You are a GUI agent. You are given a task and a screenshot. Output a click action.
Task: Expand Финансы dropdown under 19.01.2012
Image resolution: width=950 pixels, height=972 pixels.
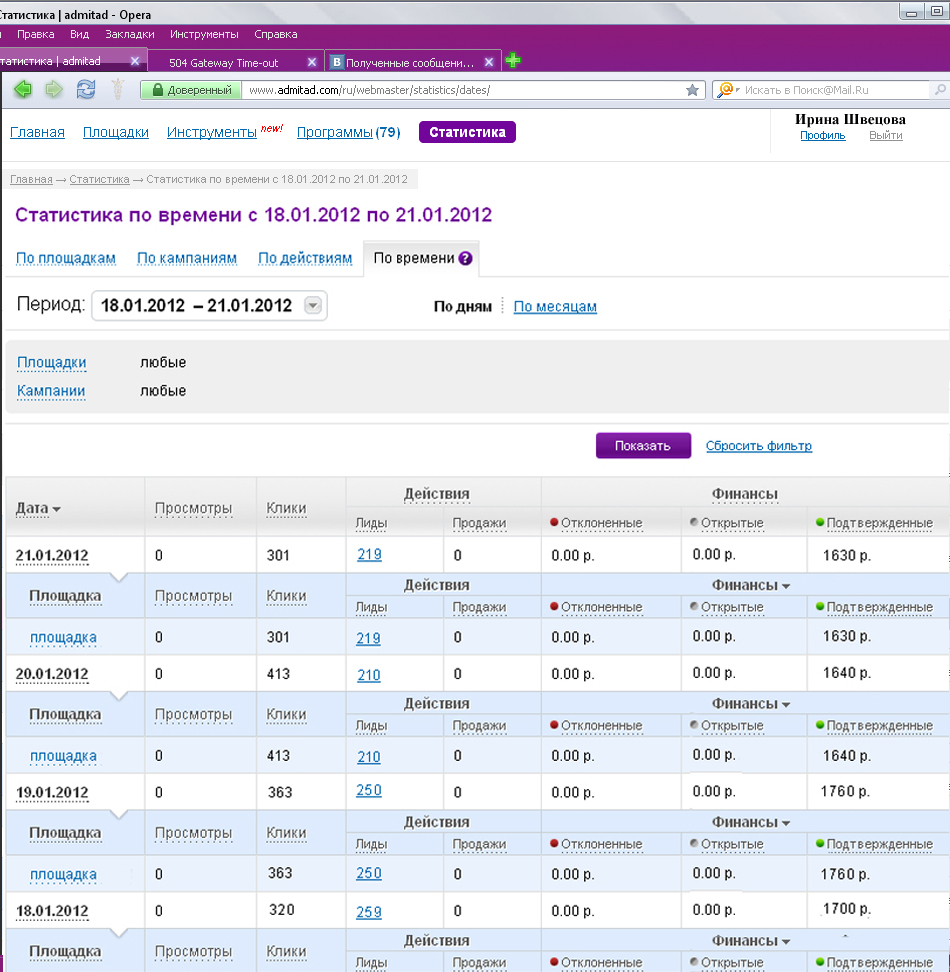pyautogui.click(x=786, y=823)
